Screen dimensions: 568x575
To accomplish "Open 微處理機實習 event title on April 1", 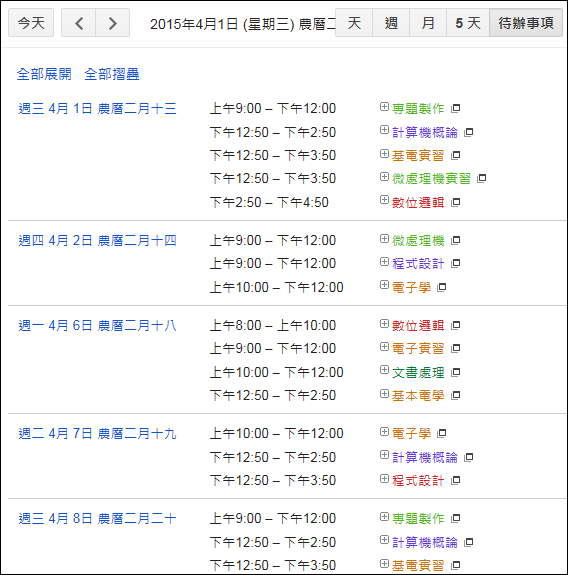I will tap(431, 179).
